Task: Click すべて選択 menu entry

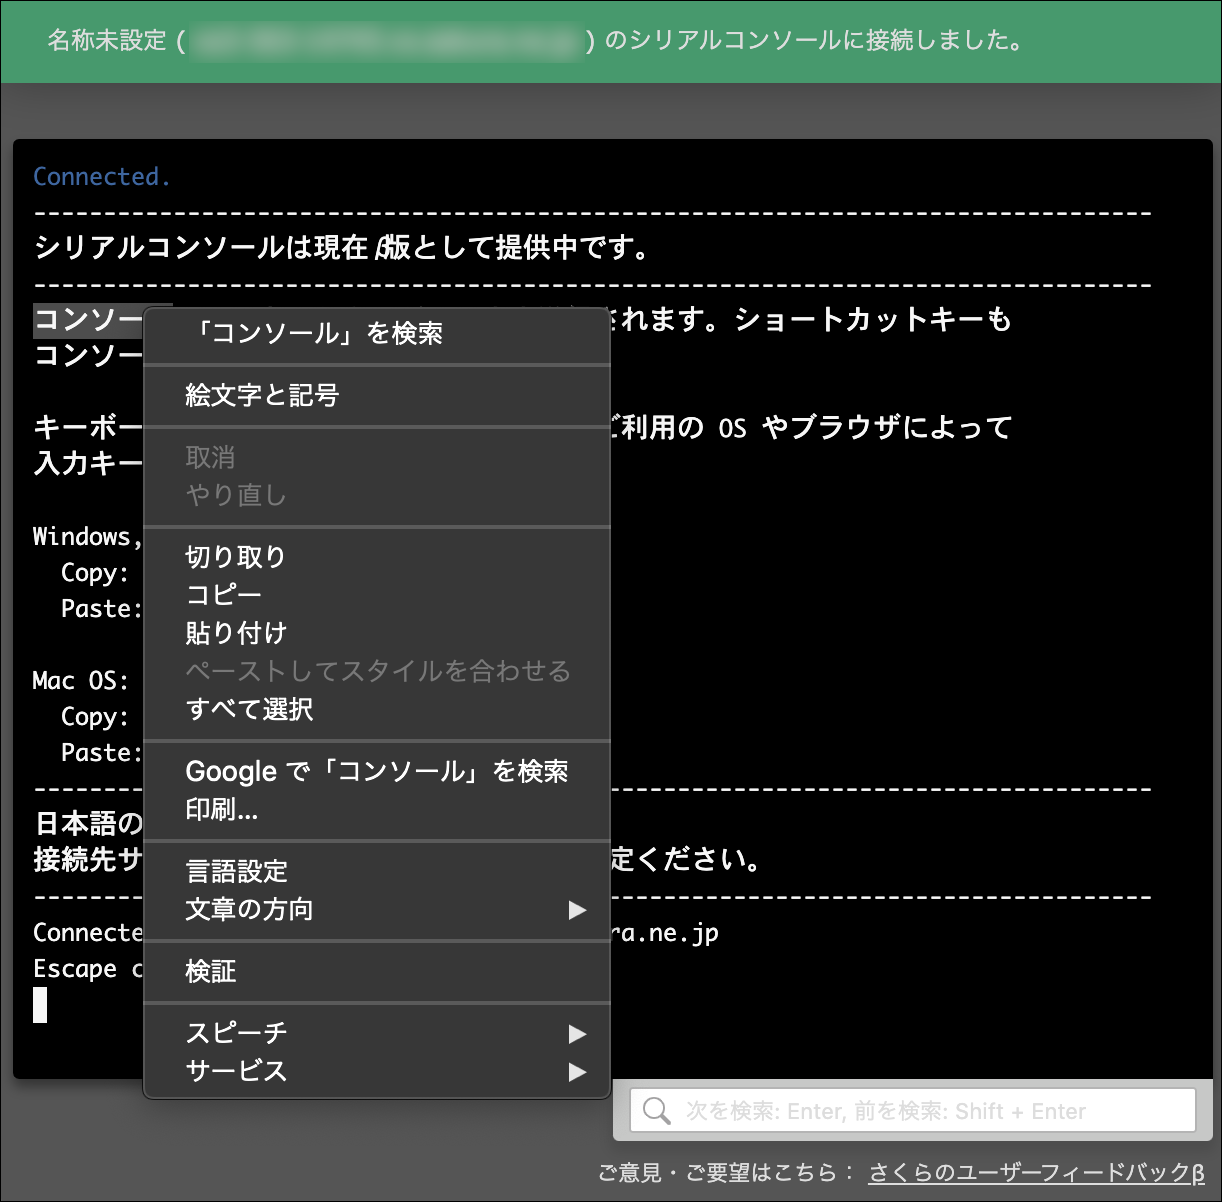Action: [x=249, y=709]
